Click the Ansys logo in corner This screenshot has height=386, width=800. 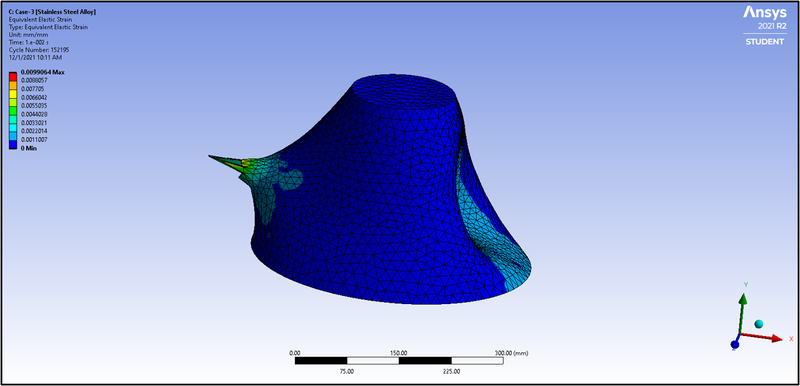(x=764, y=12)
